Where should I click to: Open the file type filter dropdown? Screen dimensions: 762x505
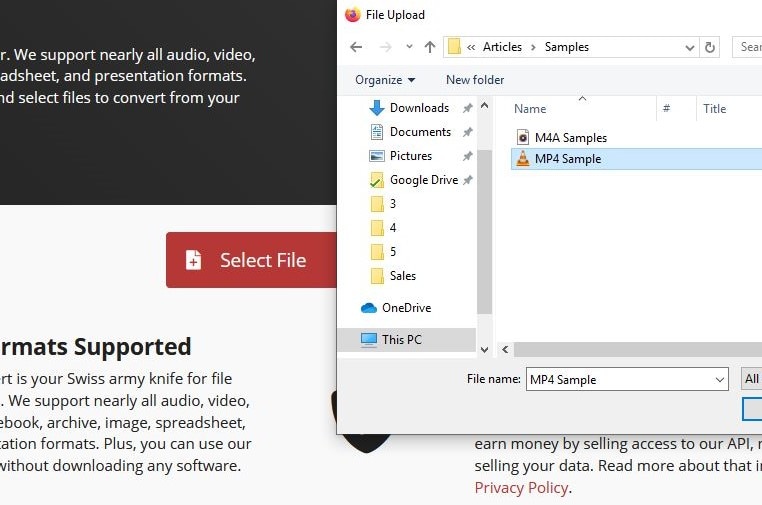[x=751, y=379]
